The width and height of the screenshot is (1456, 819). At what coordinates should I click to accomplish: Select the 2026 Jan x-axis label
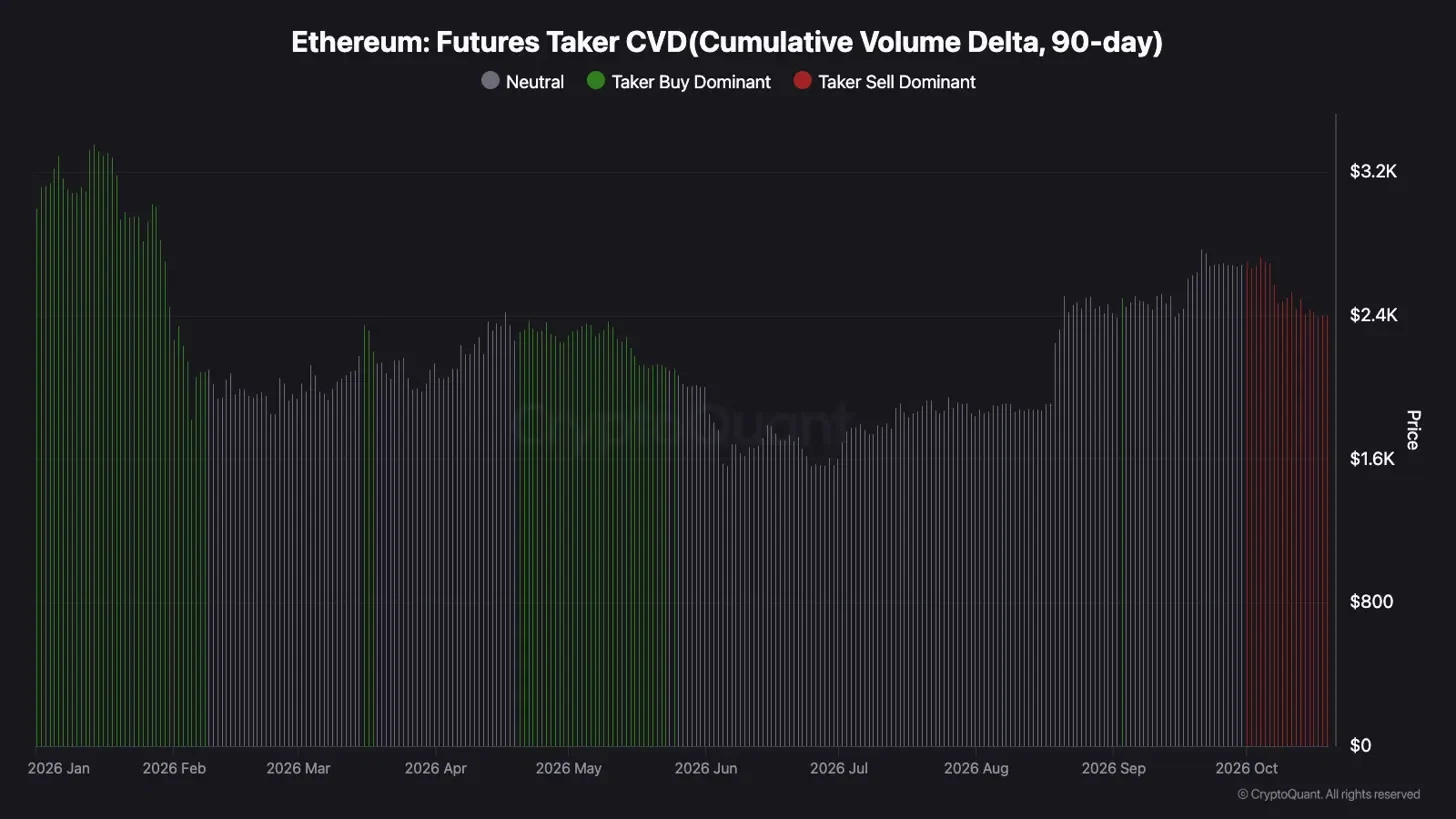59,768
